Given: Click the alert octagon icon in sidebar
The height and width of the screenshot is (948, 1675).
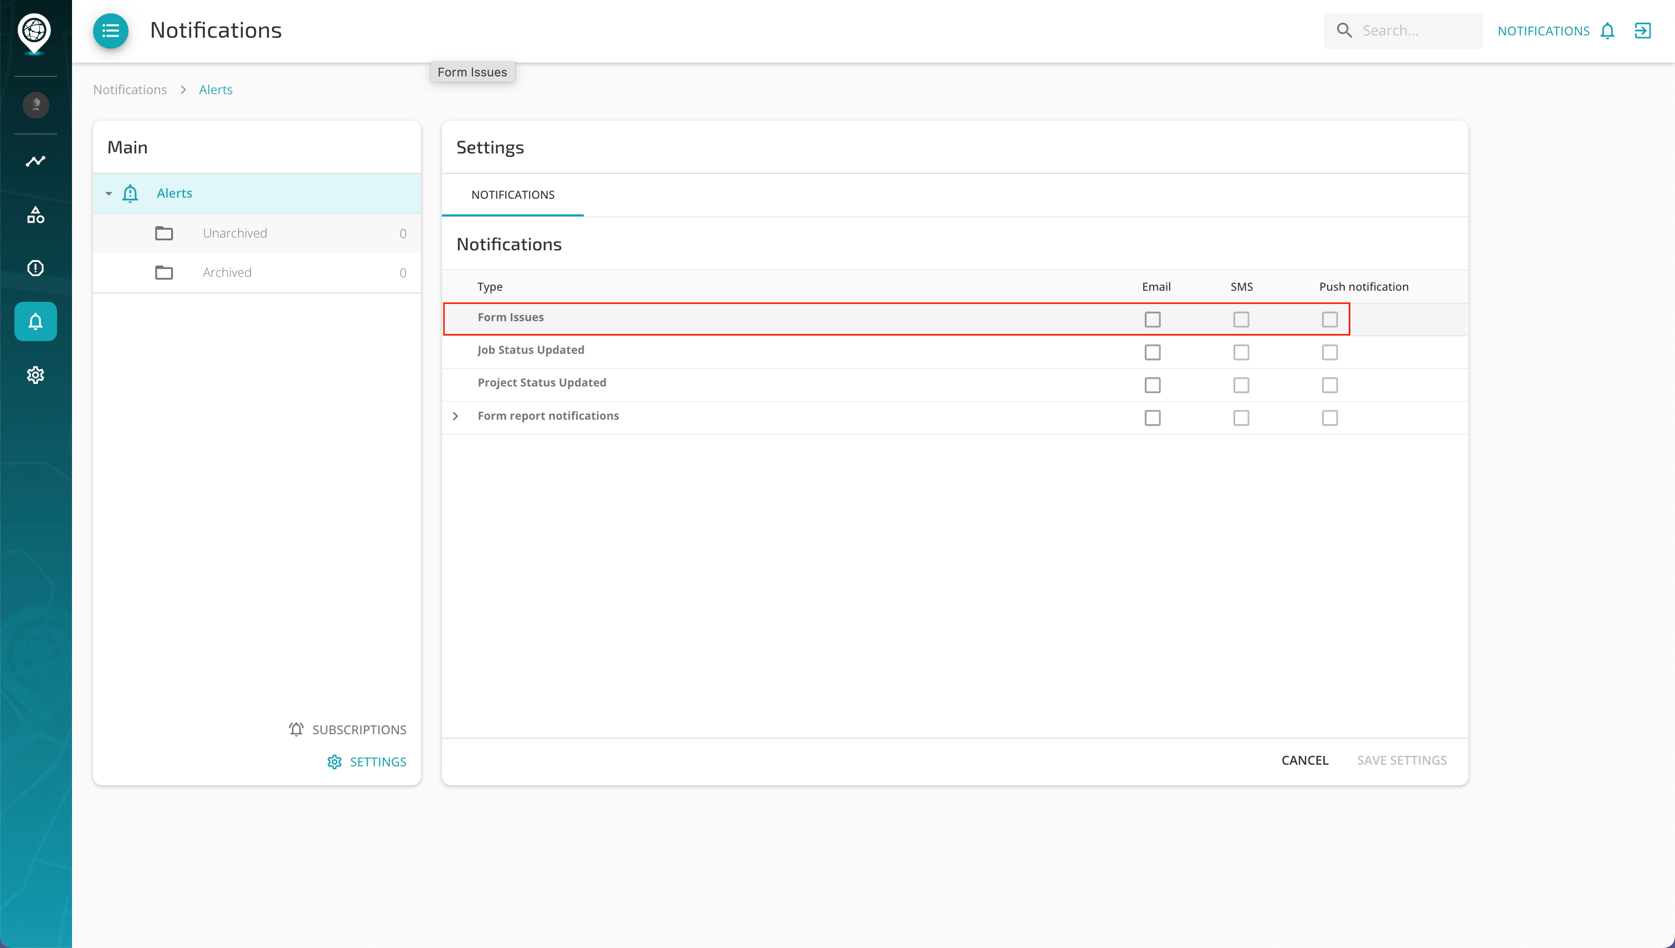Looking at the screenshot, I should tap(35, 268).
